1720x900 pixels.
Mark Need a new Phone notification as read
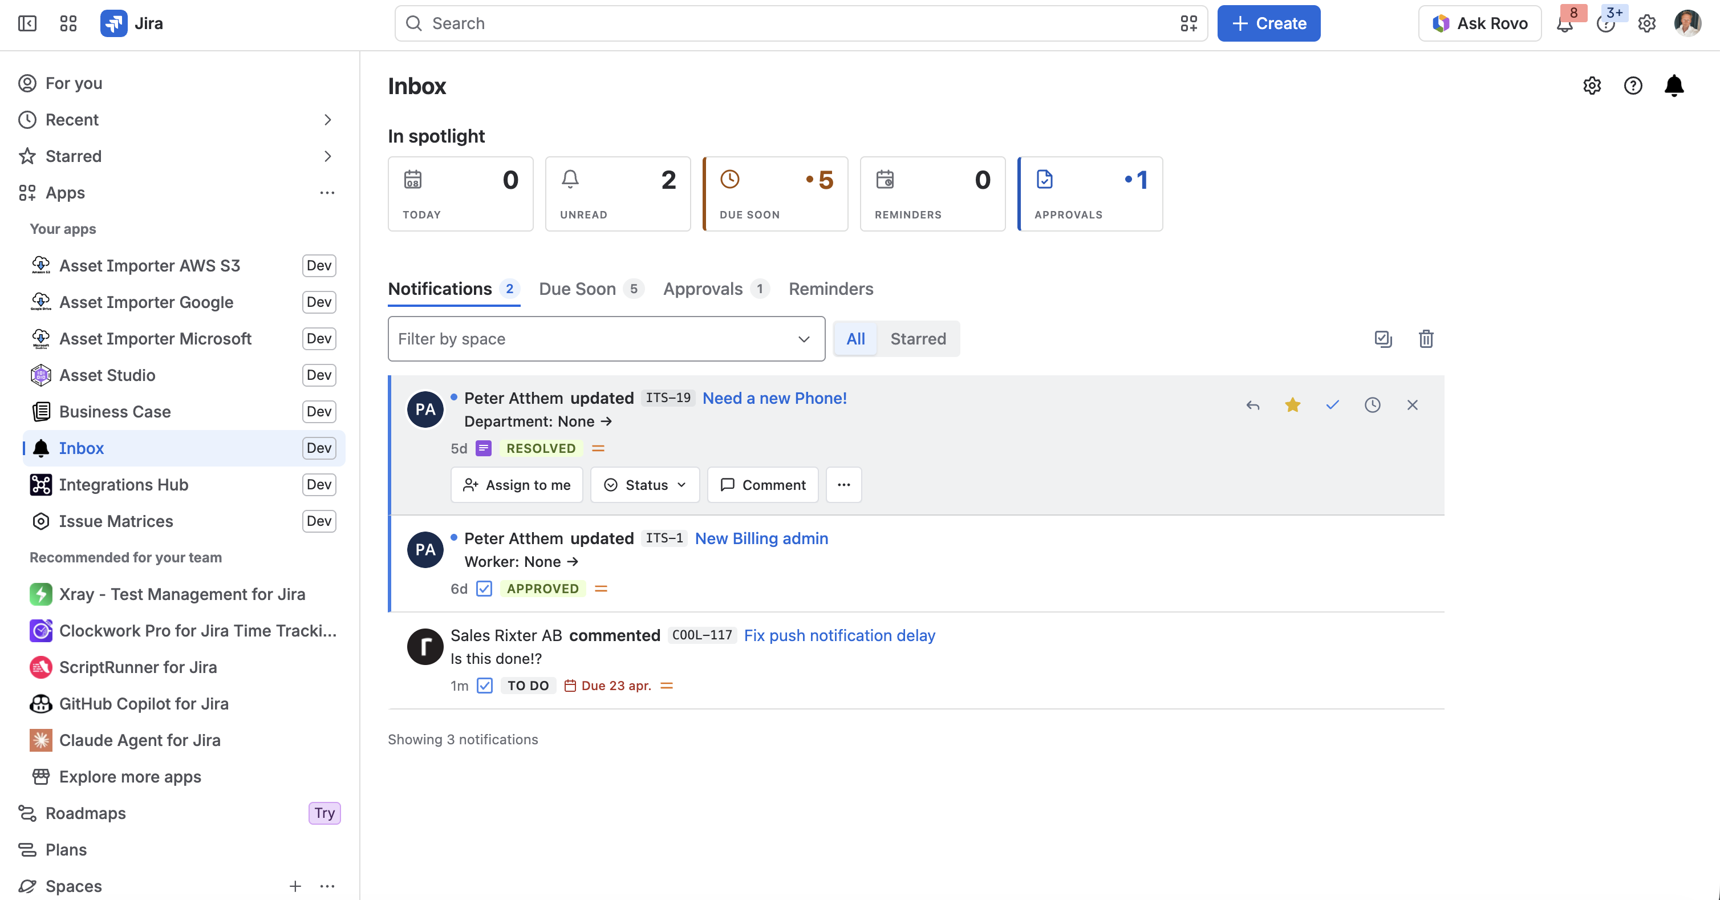coord(1332,405)
